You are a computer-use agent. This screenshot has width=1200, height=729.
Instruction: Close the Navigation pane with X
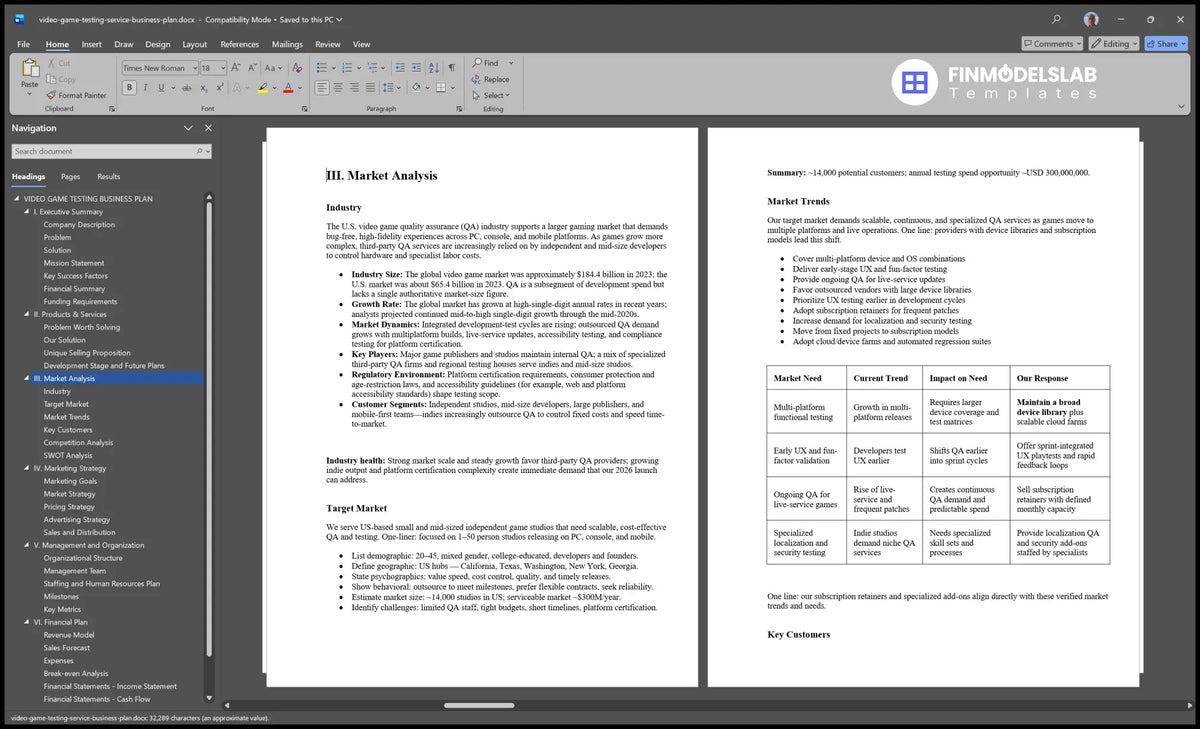coord(208,128)
